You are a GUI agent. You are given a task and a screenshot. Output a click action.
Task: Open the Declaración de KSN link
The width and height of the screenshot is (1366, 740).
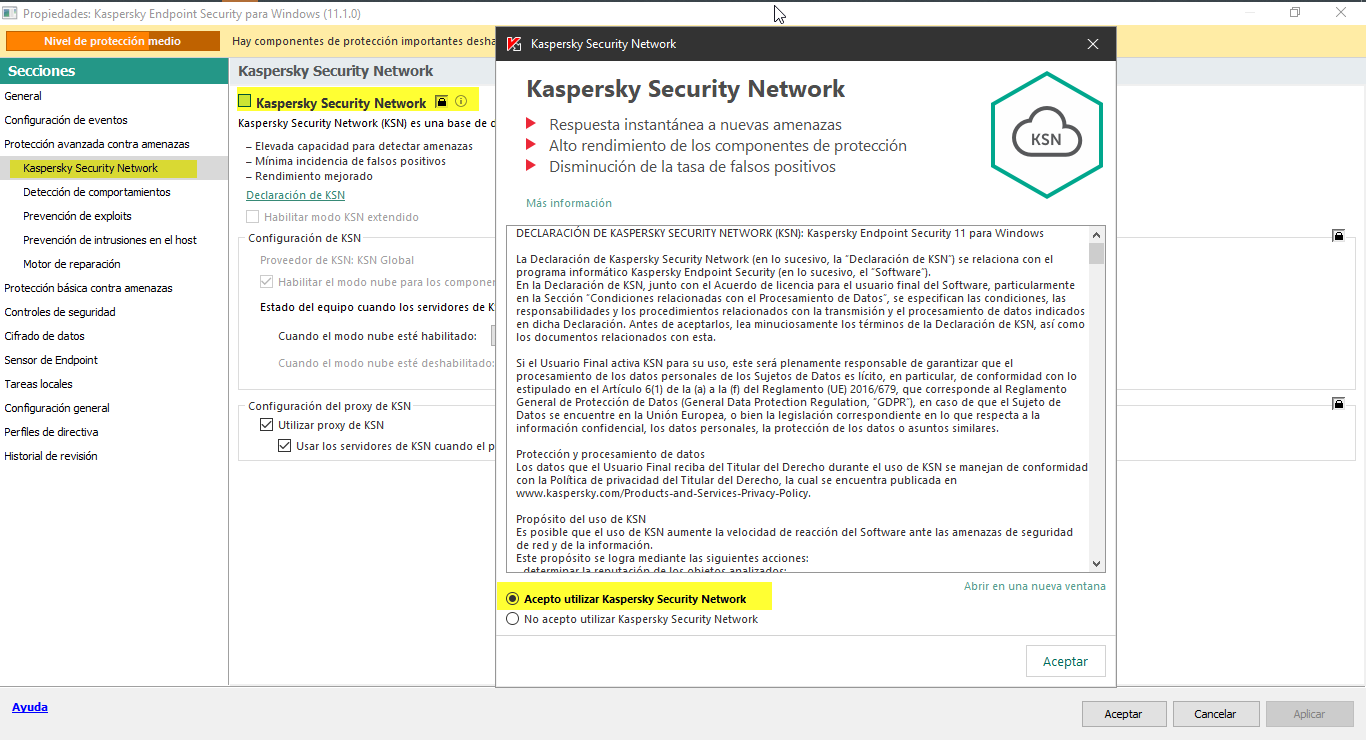[296, 195]
